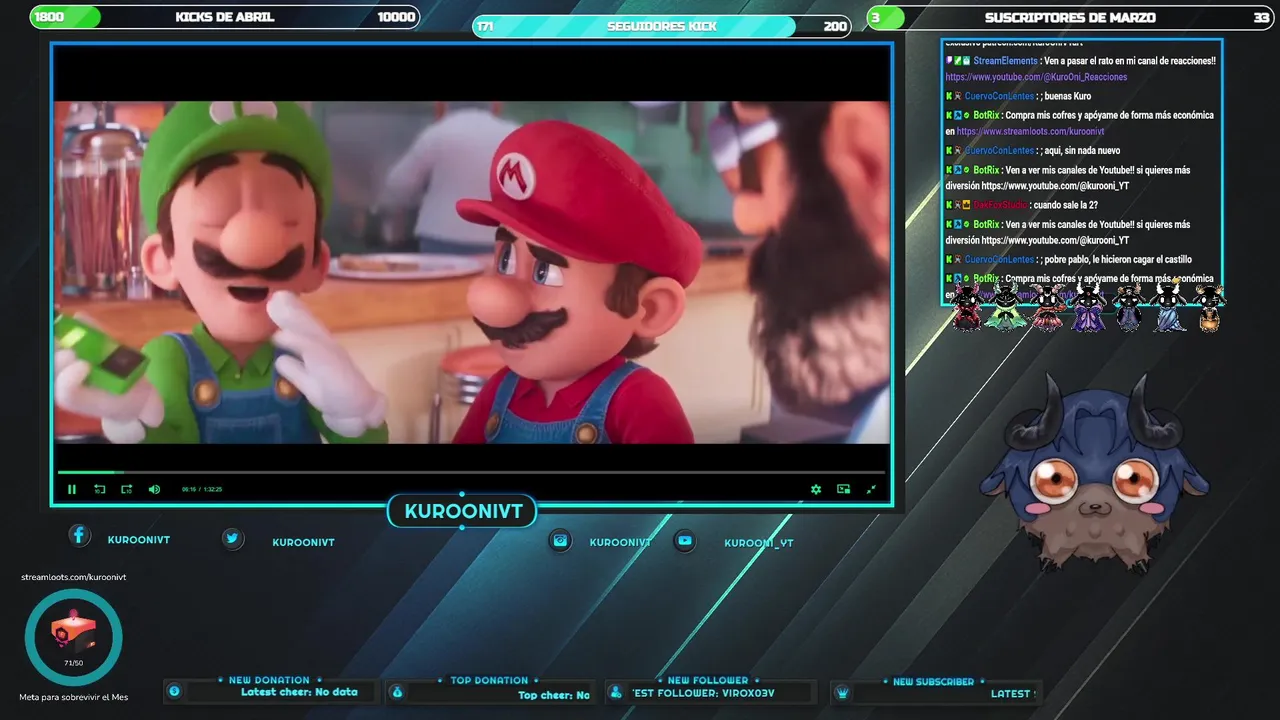Image resolution: width=1280 pixels, height=720 pixels.
Task: Click the horned blue vtuber mascot avatar
Action: coord(1096,473)
